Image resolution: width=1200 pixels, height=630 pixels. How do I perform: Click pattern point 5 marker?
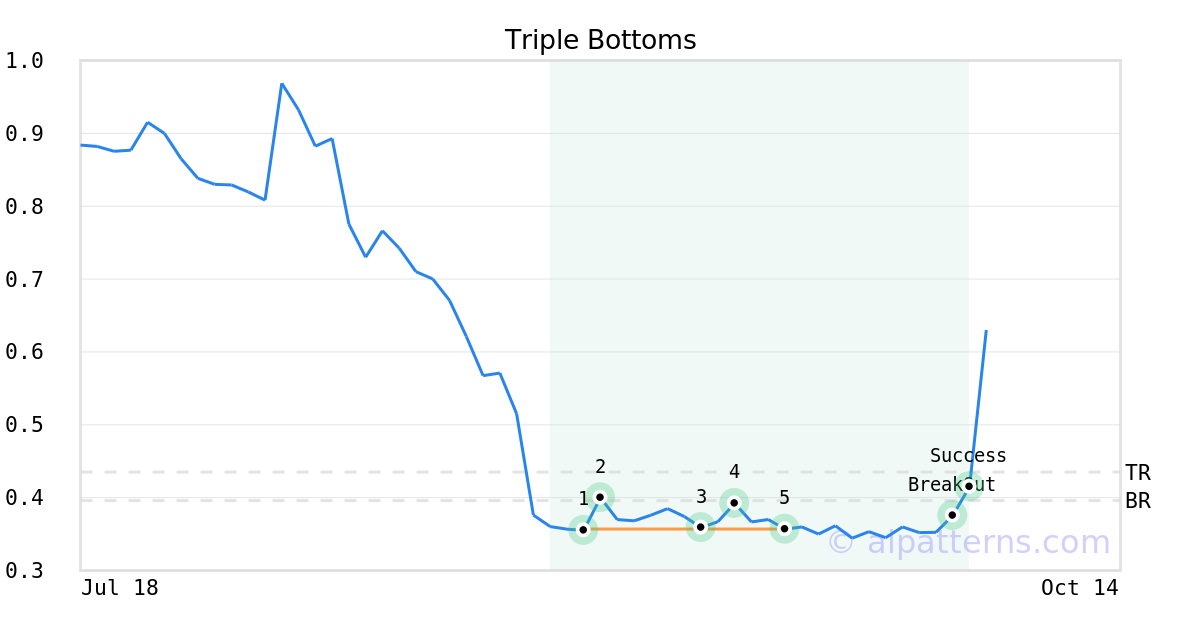click(x=784, y=528)
